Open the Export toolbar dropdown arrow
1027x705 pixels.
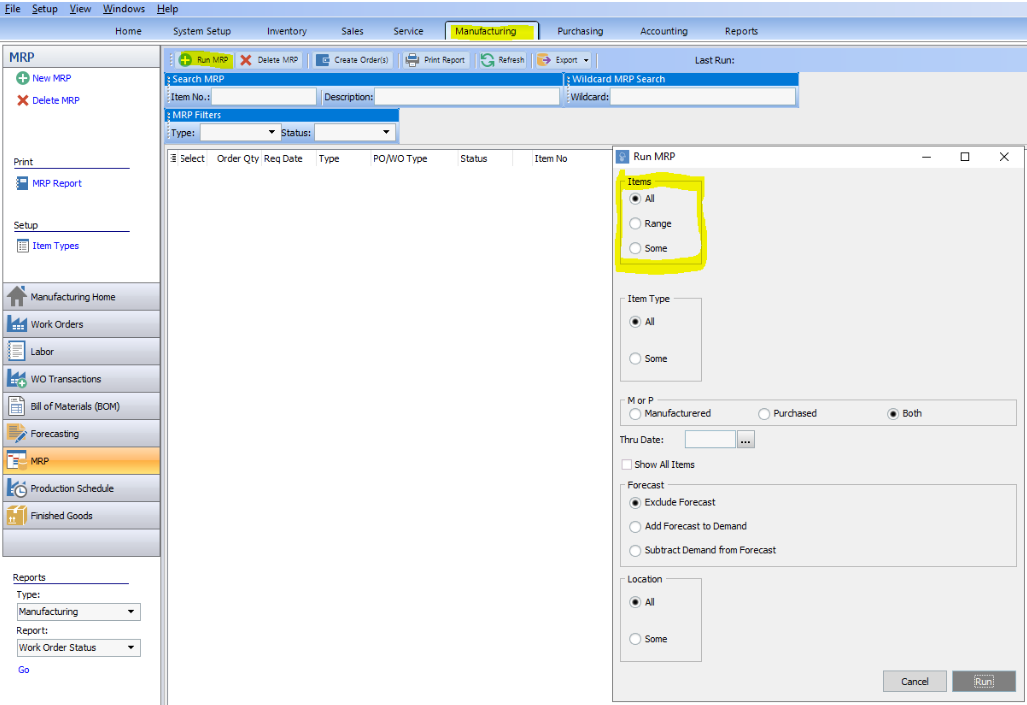point(586,60)
